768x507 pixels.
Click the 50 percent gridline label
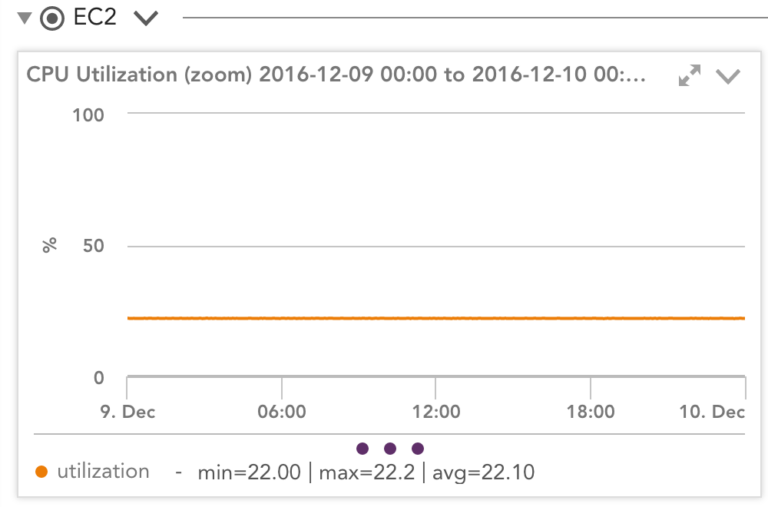pos(93,246)
